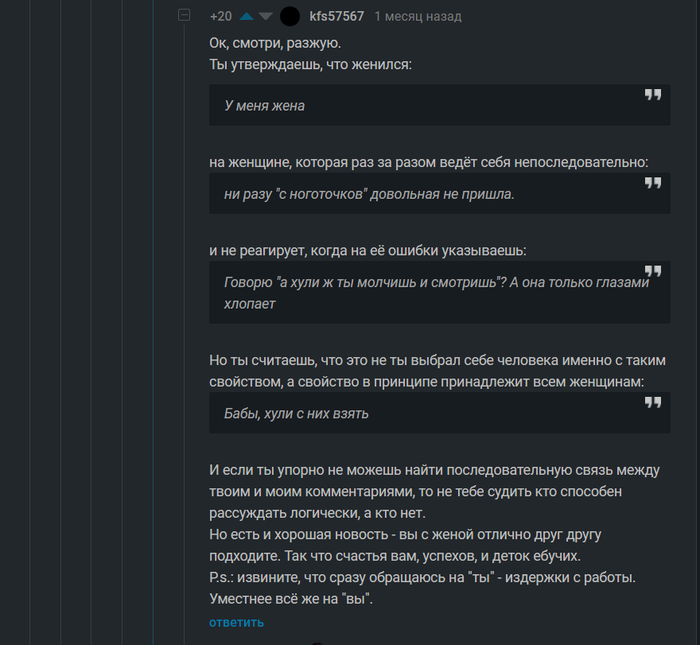Image resolution: width=700 pixels, height=645 pixels.
Task: Click the +20 comment rating
Action: 221,16
